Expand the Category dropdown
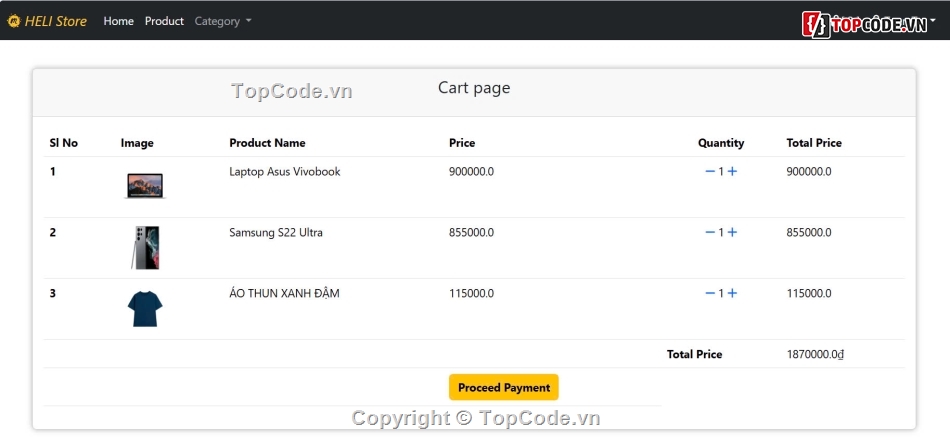This screenshot has height=440, width=950. [222, 21]
